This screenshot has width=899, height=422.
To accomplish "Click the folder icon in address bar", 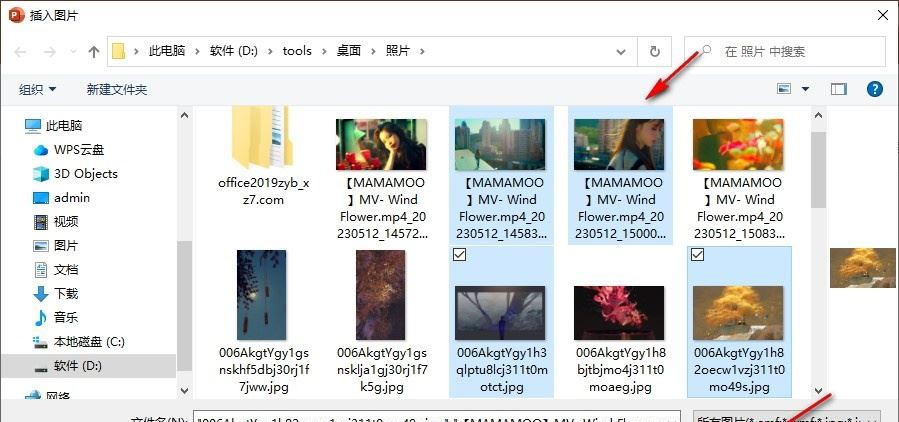I will [119, 51].
